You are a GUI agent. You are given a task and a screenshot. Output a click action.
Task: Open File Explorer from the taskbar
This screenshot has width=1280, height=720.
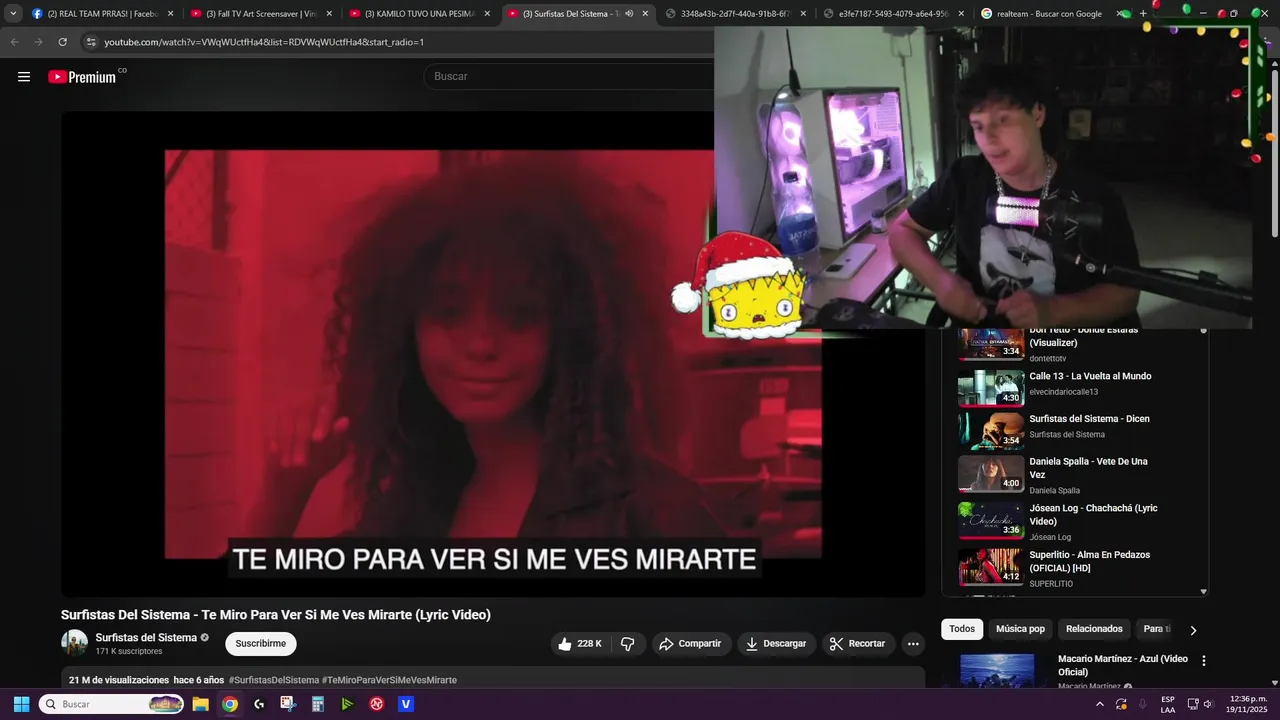pos(200,704)
